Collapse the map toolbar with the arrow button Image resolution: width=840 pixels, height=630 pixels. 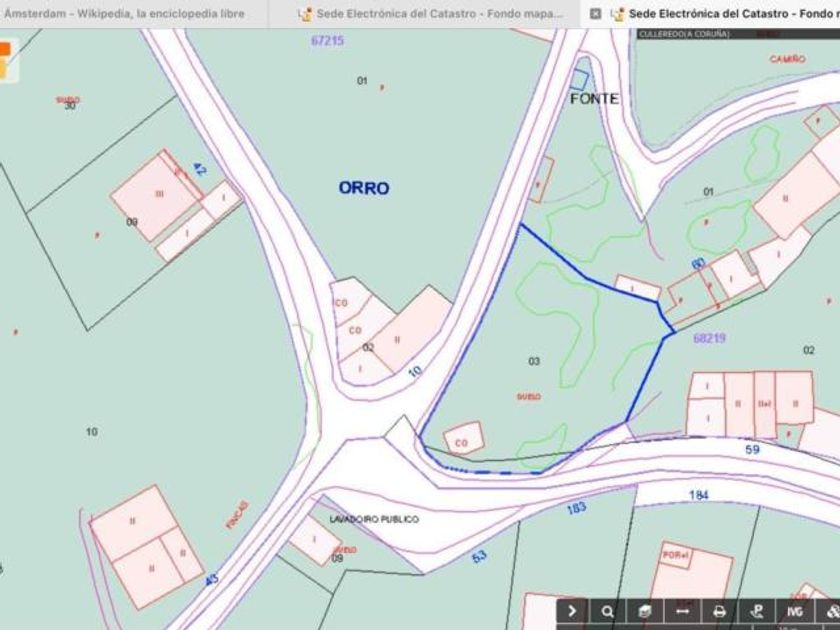(572, 611)
